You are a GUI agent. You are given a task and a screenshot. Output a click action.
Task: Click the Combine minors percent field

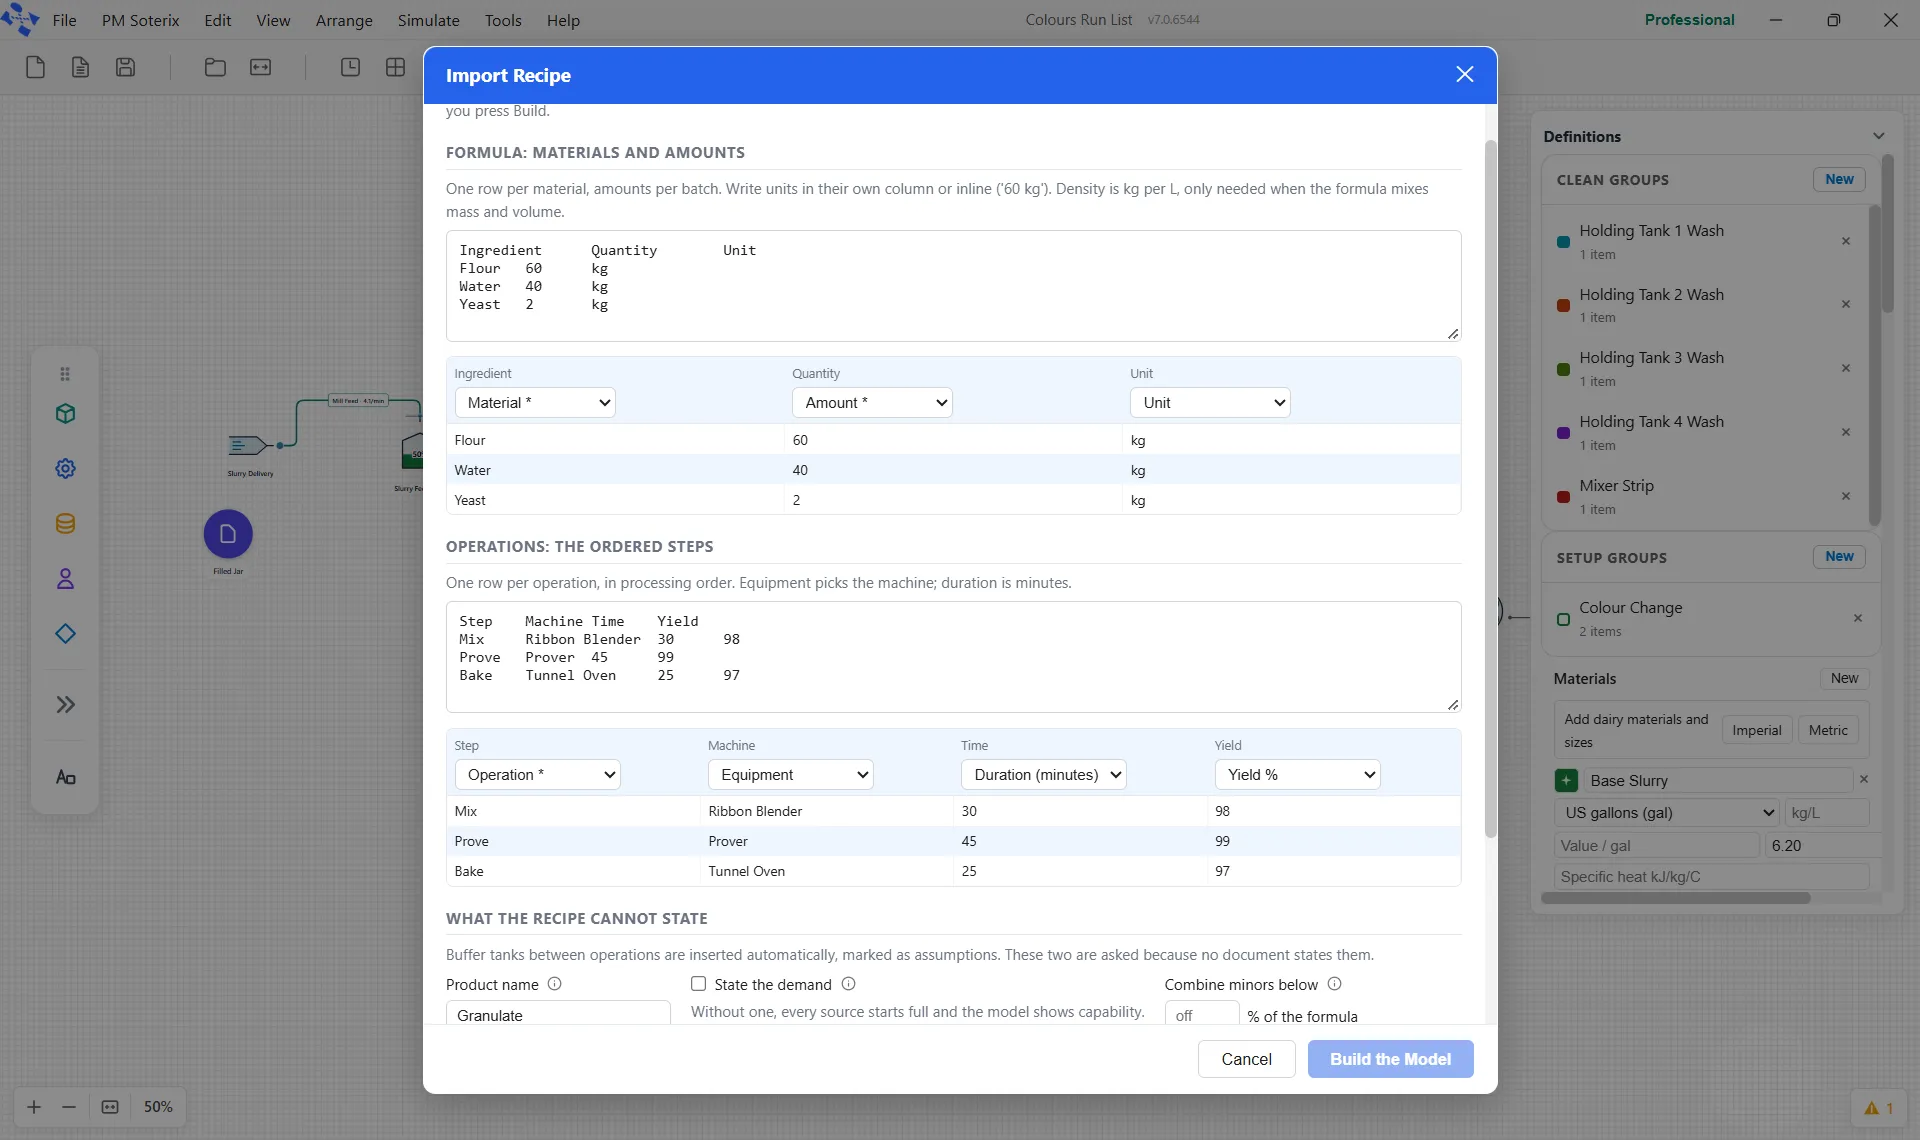click(x=1202, y=1014)
